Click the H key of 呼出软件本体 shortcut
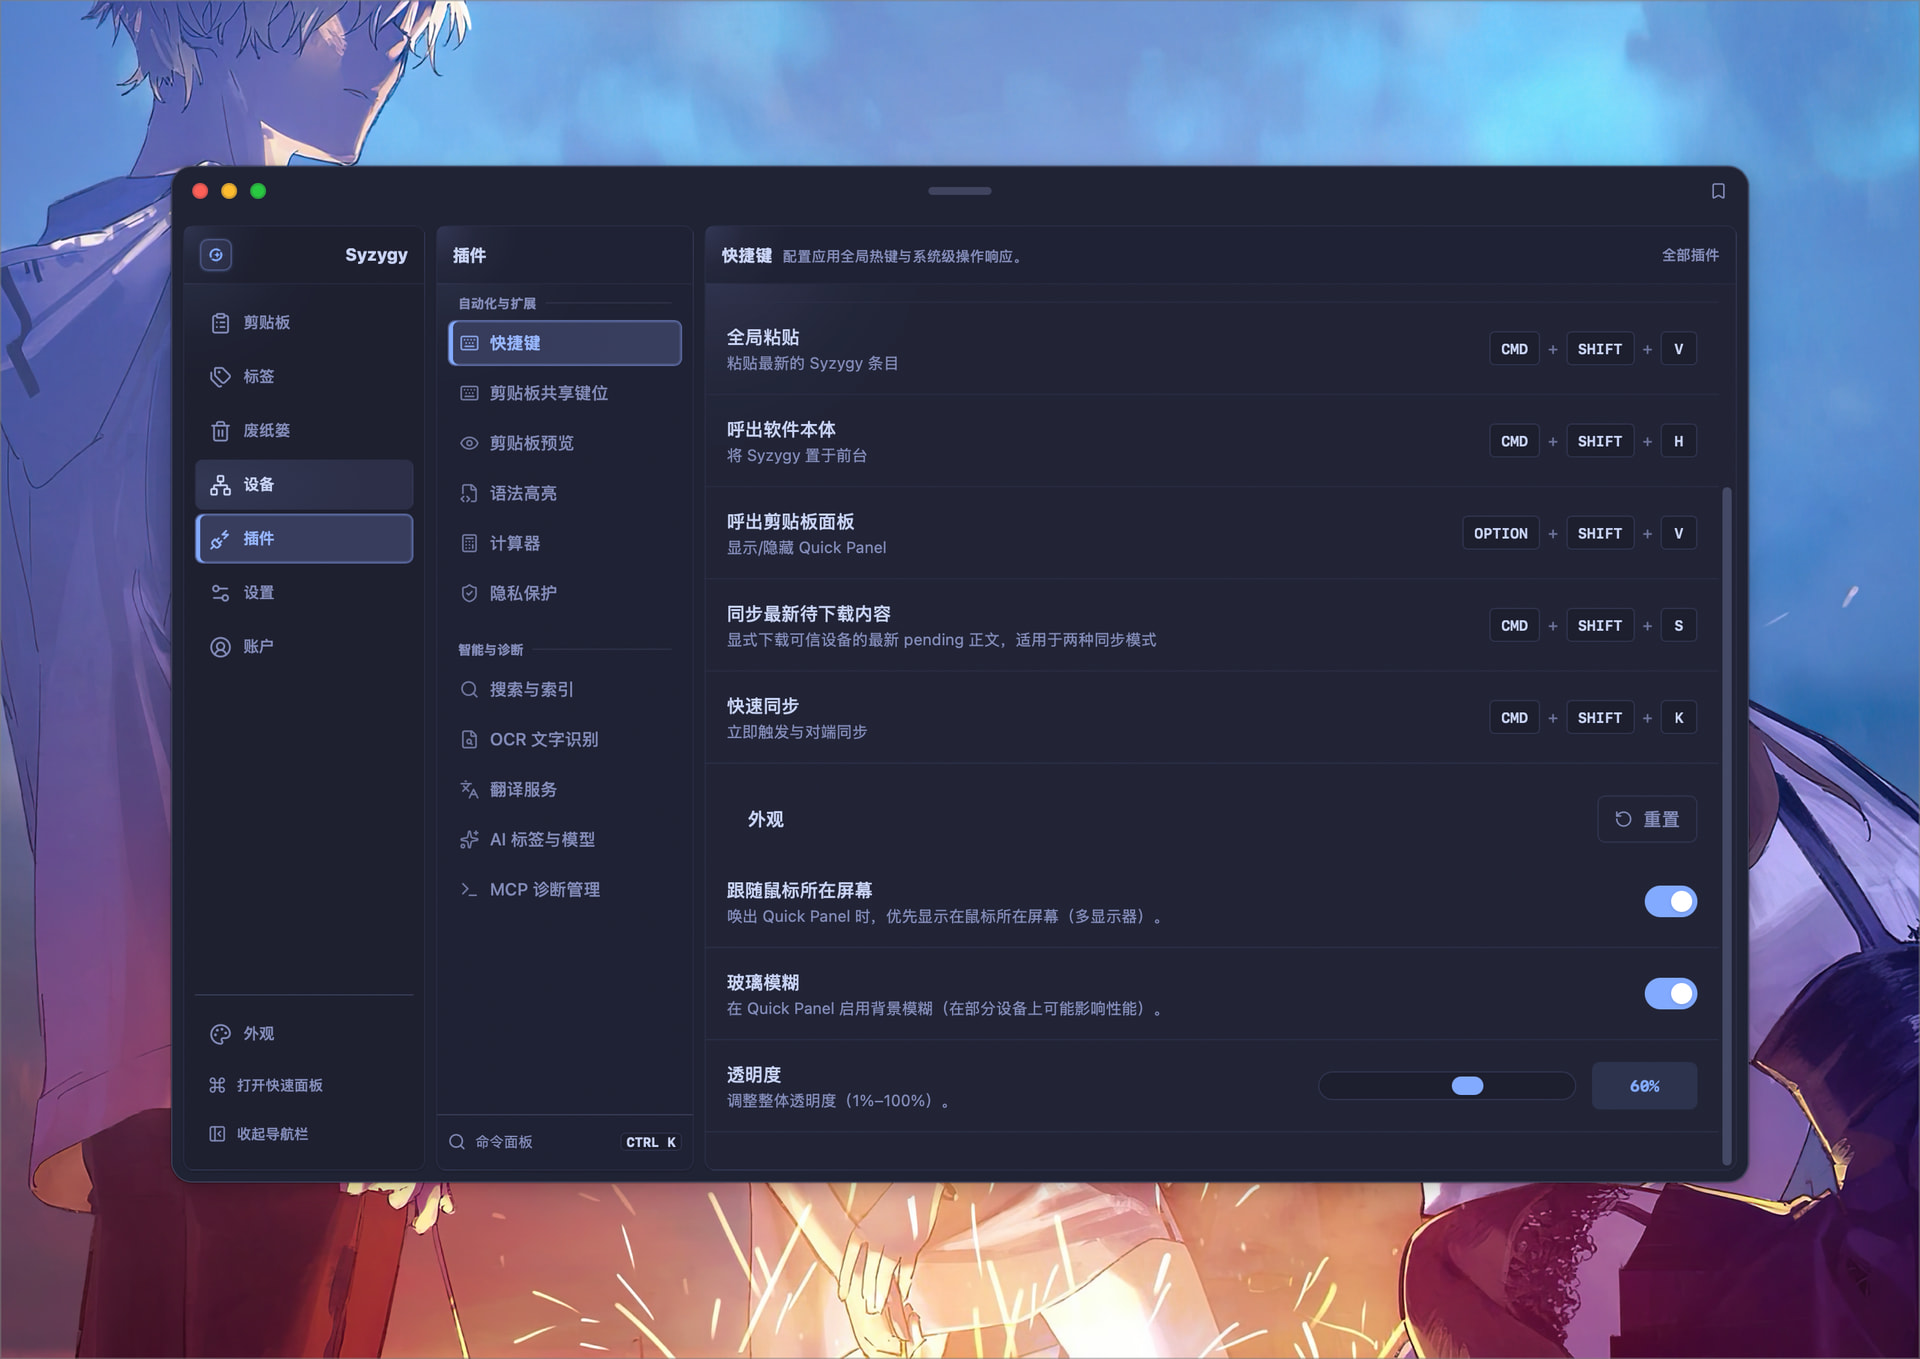This screenshot has width=1920, height=1359. click(x=1678, y=441)
